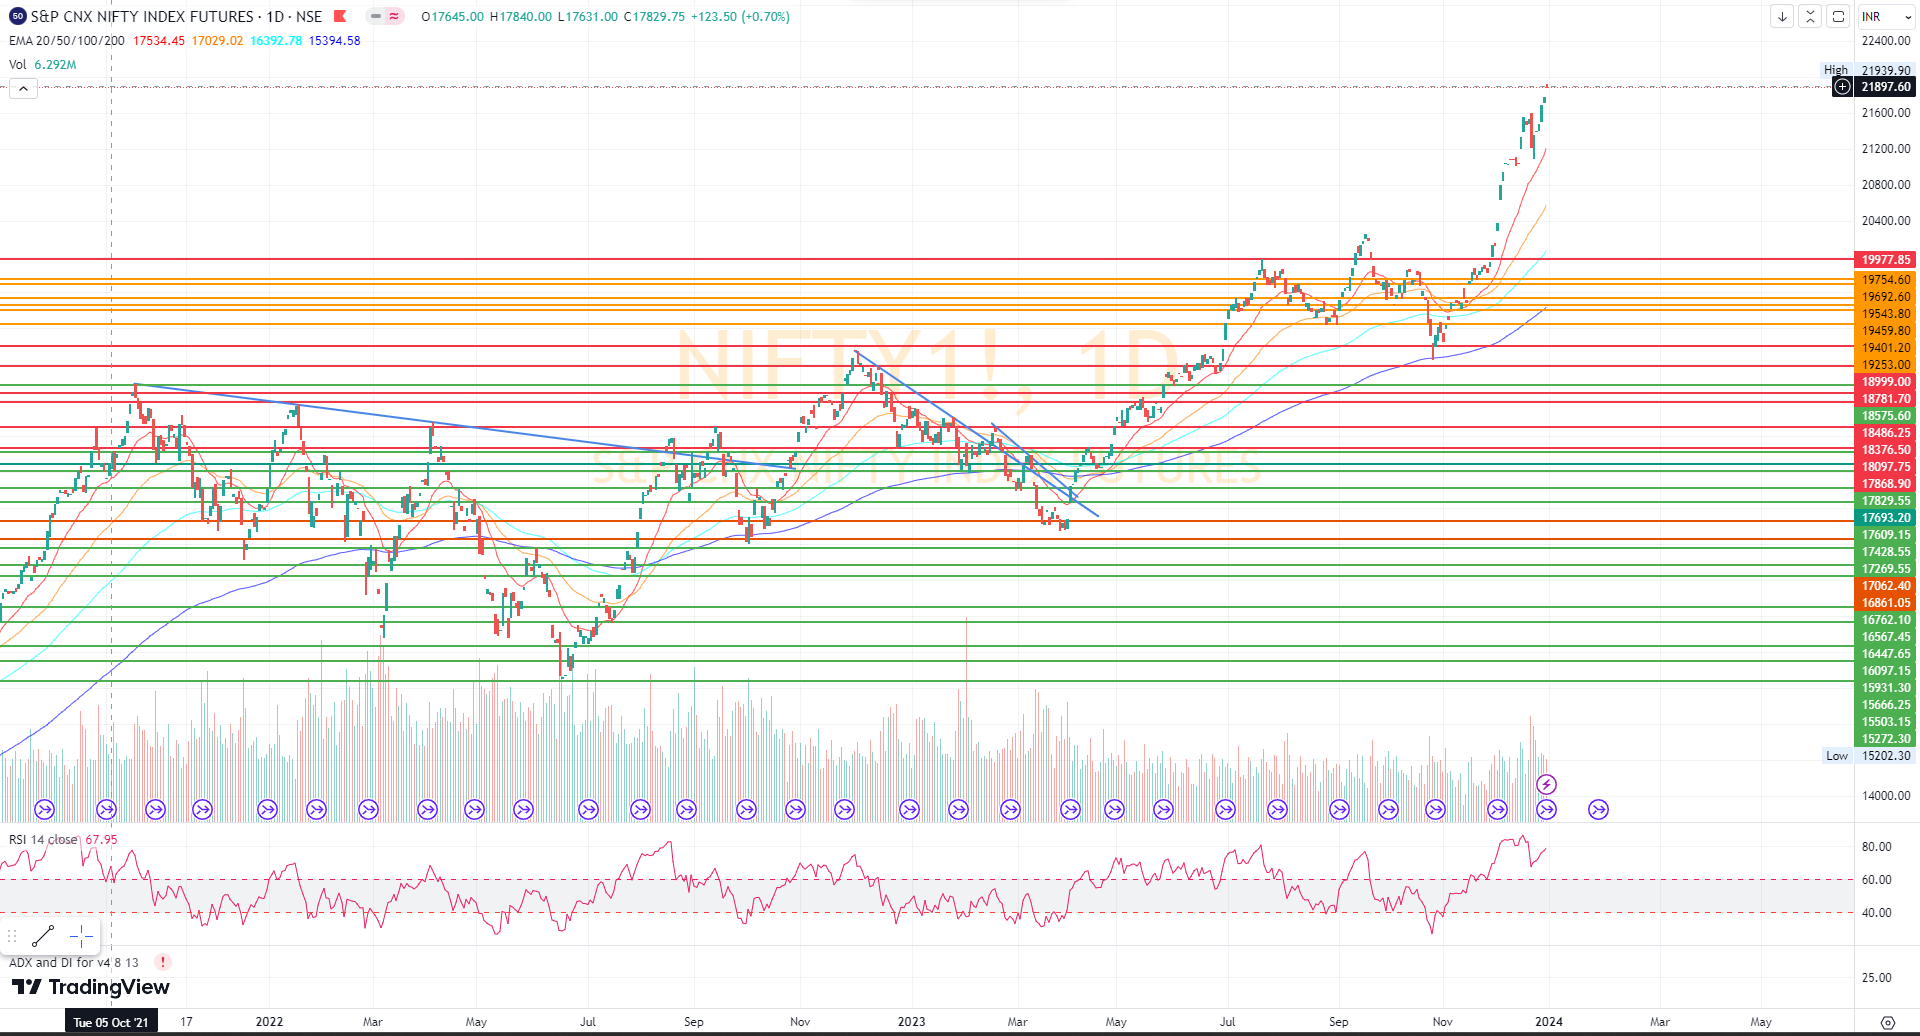Click the 2023 label on time axis
1920x1036 pixels.
coord(911,1022)
